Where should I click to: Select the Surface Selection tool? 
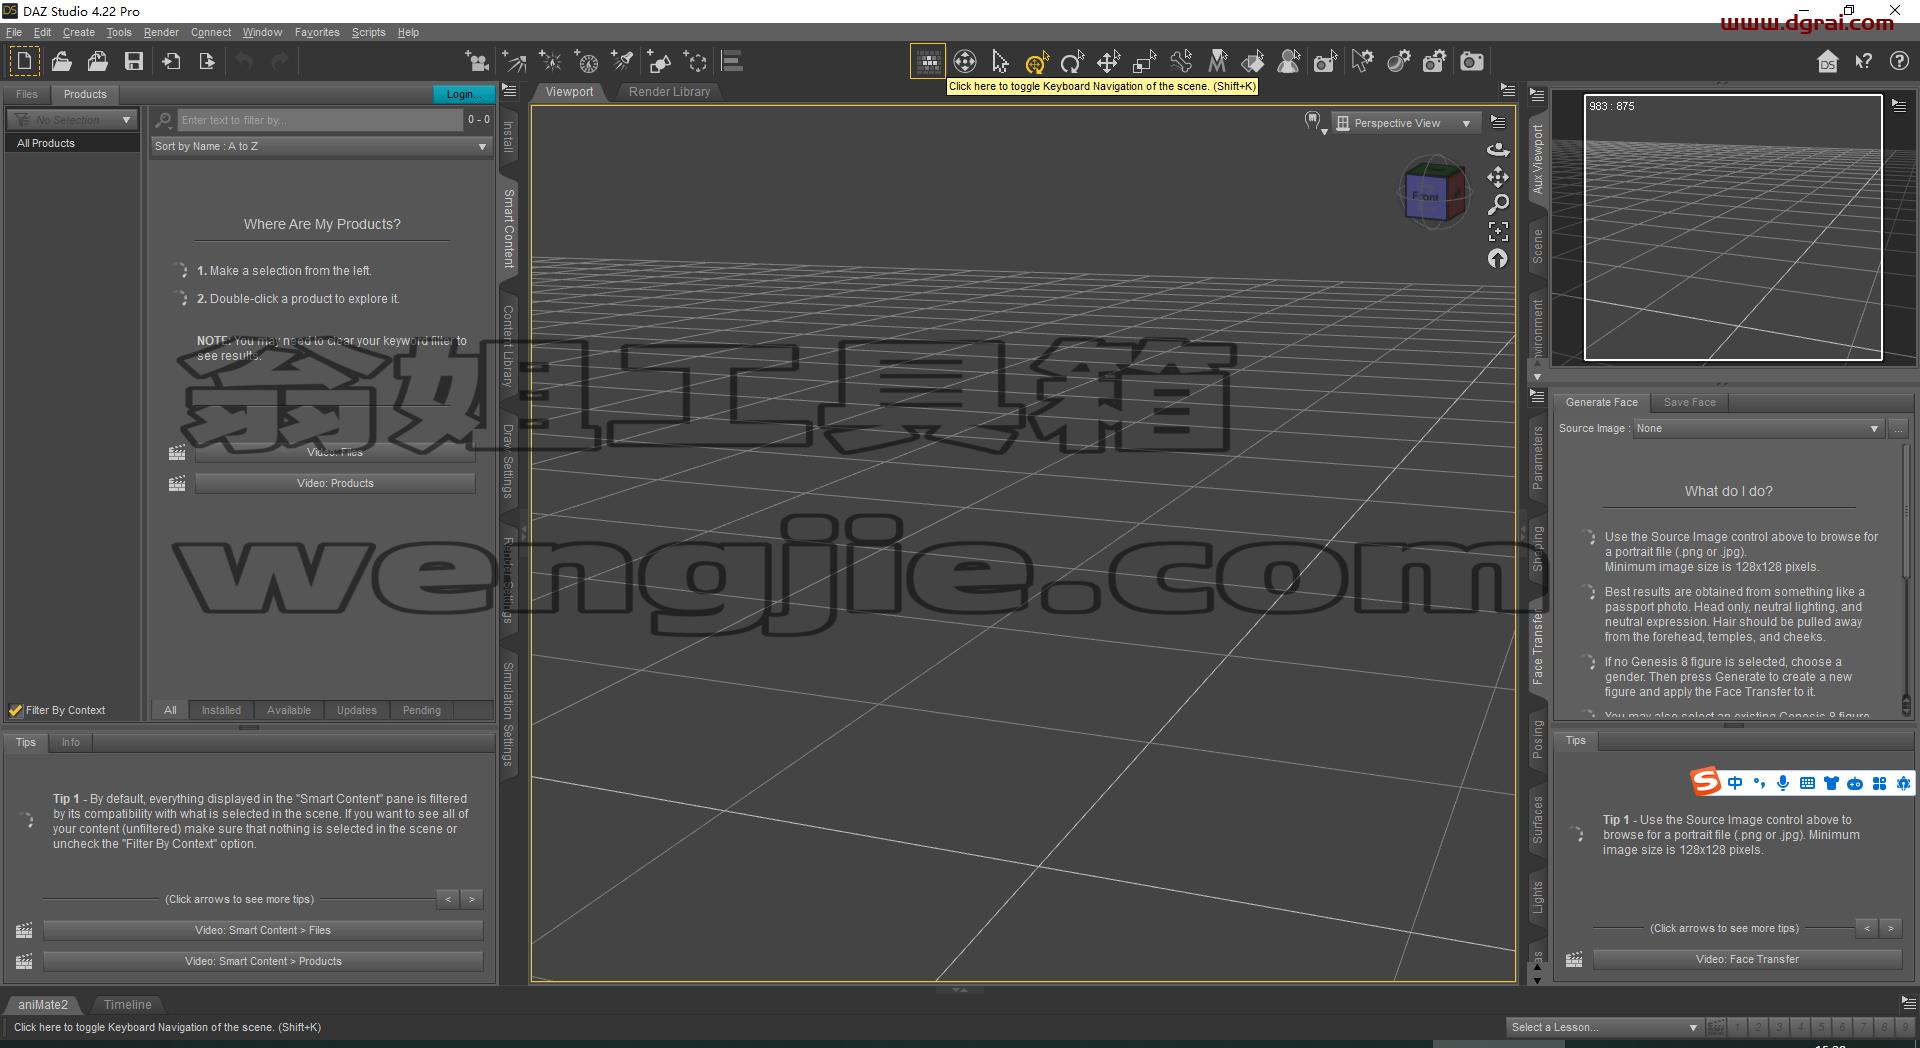[1253, 62]
